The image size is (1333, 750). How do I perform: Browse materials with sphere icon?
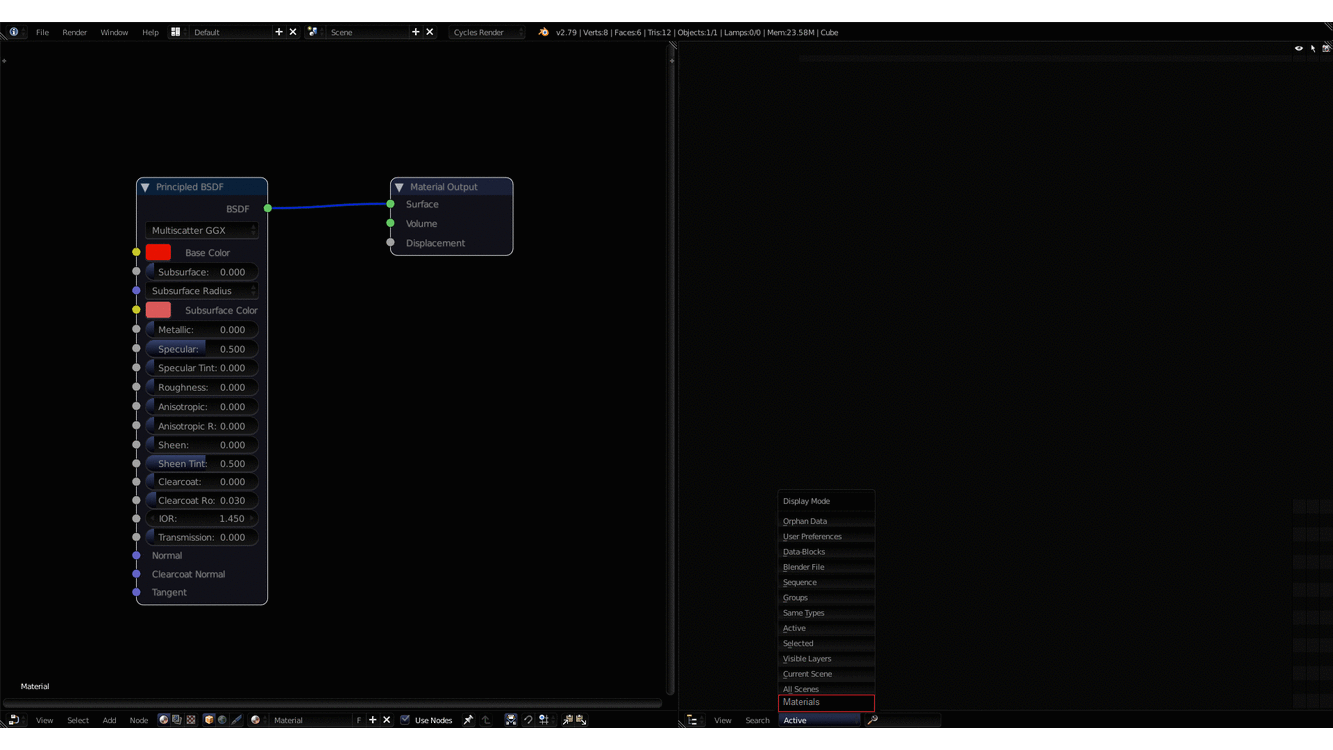[x=256, y=720]
